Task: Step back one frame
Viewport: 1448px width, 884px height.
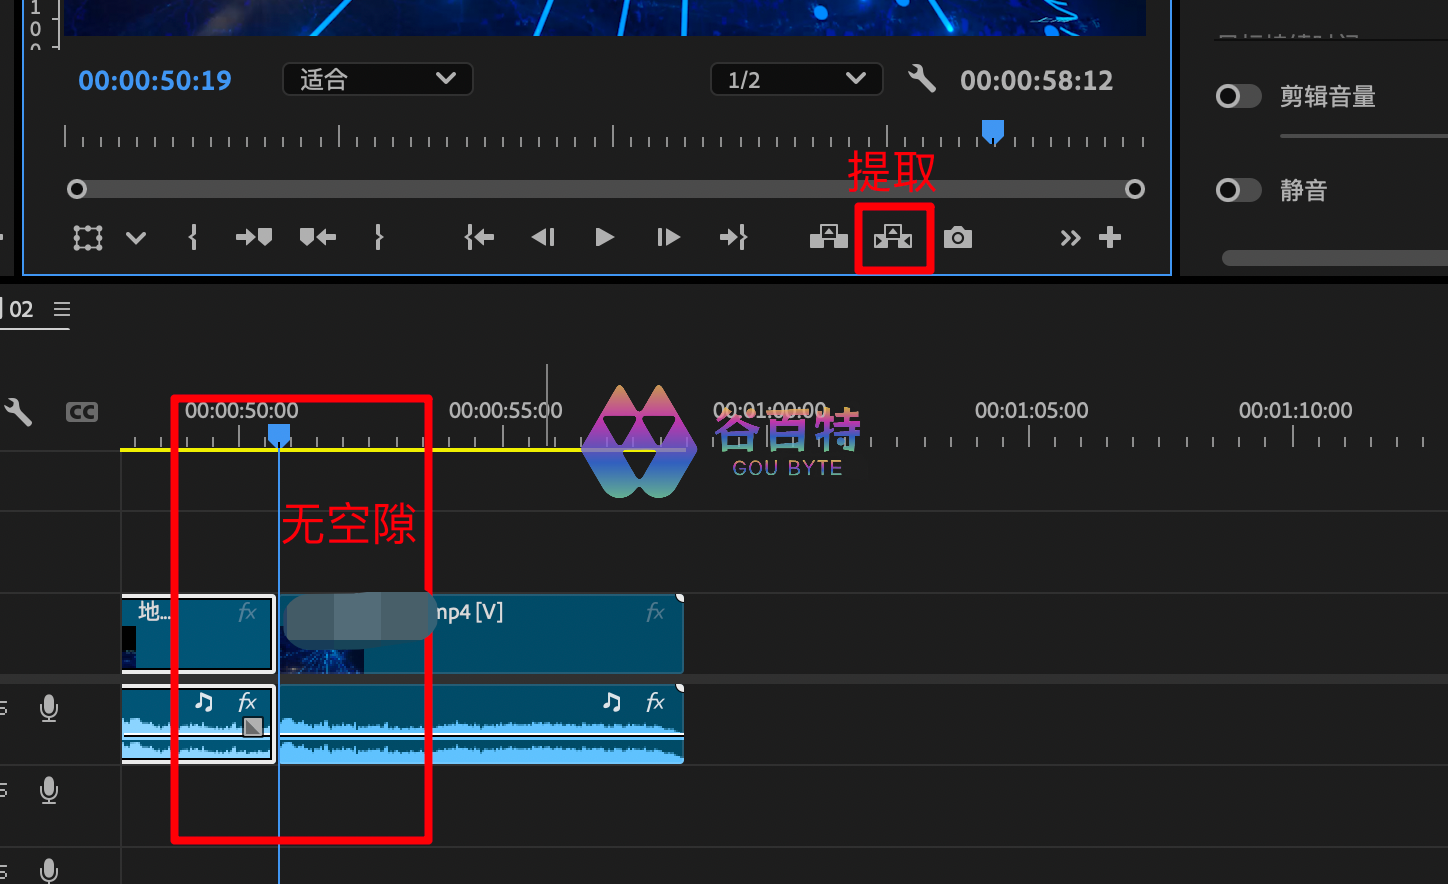Action: tap(543, 237)
